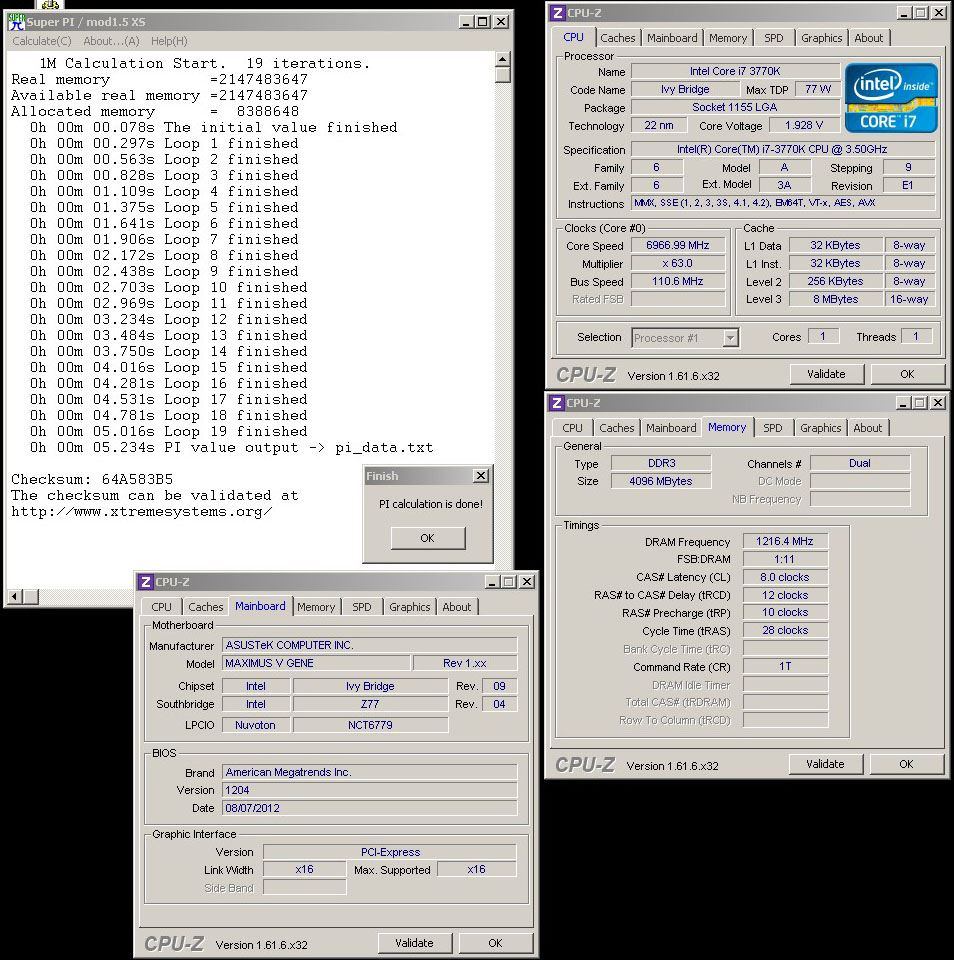This screenshot has width=954, height=960.
Task: Select Mainboard tab in the Memory CPU-Z window
Action: pos(671,428)
